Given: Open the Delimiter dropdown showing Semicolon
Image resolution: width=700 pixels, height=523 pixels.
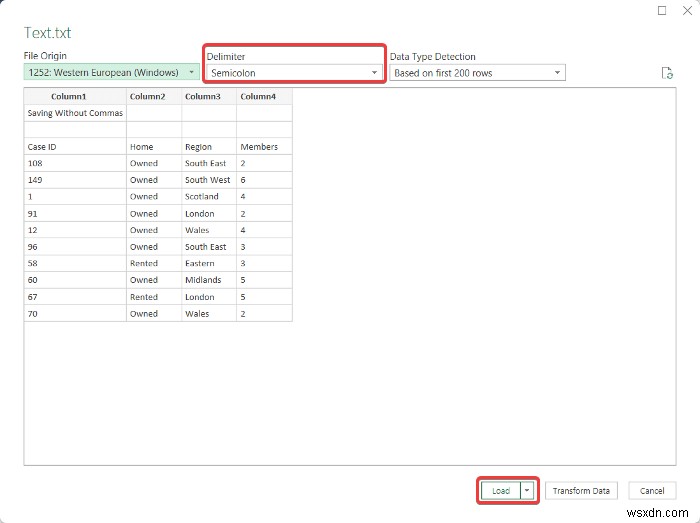Looking at the screenshot, I should pyautogui.click(x=294, y=73).
